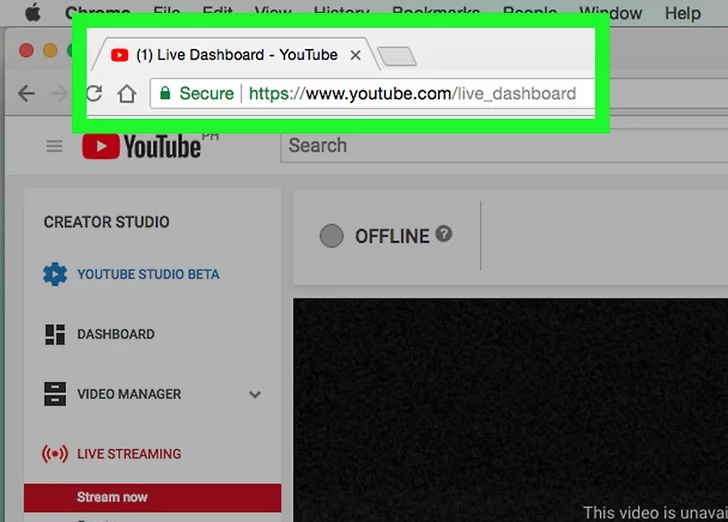Open a new tab with the blank tab button

(x=397, y=56)
